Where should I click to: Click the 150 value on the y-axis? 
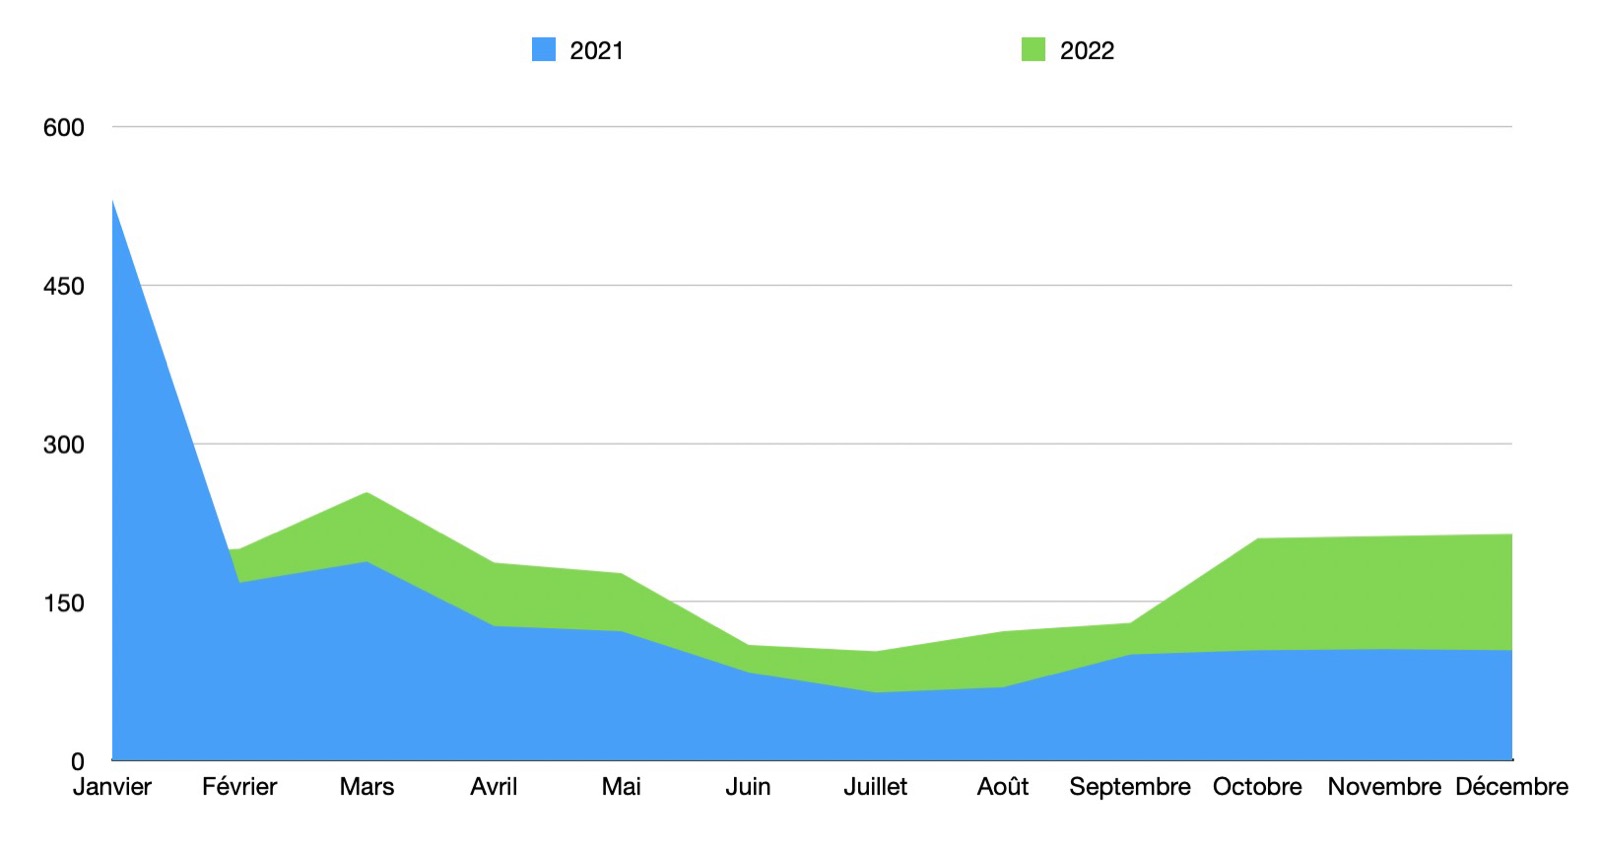tap(63, 603)
